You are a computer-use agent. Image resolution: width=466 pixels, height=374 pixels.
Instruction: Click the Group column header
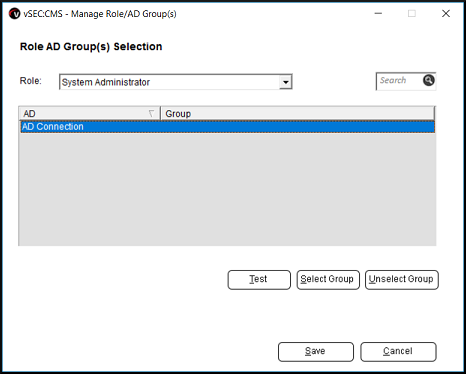[298, 114]
